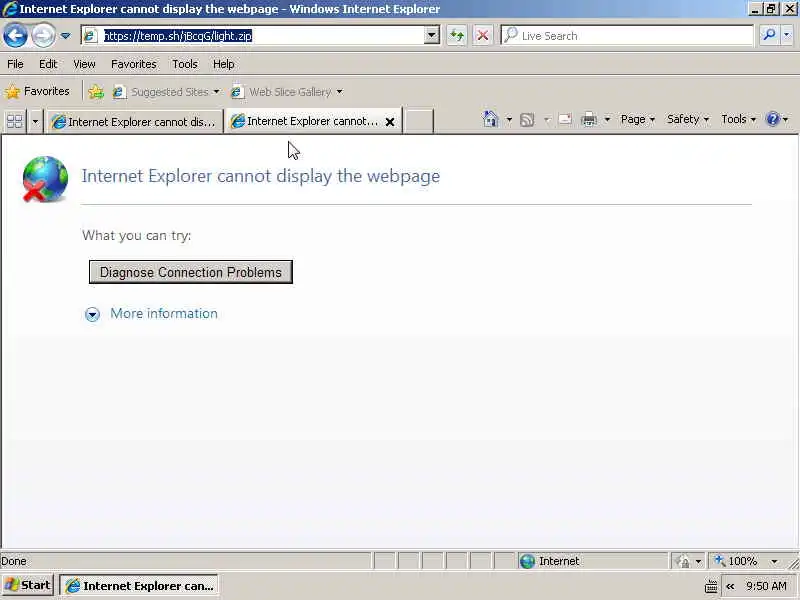
Task: Open the File menu
Action: pyautogui.click(x=15, y=64)
